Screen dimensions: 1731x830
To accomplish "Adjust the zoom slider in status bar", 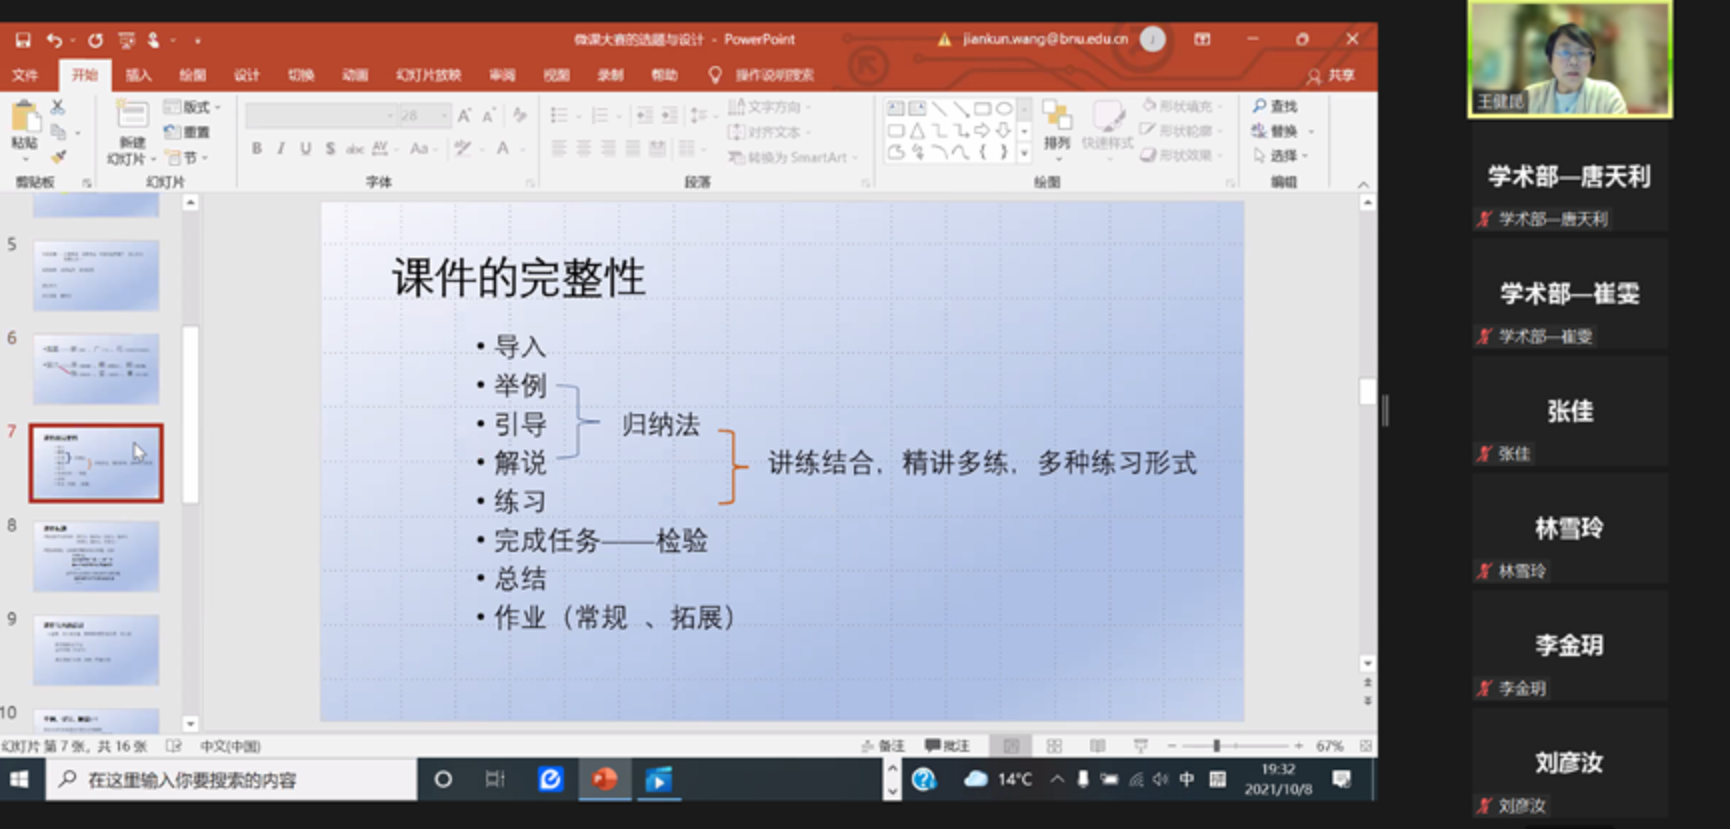I will [1216, 746].
